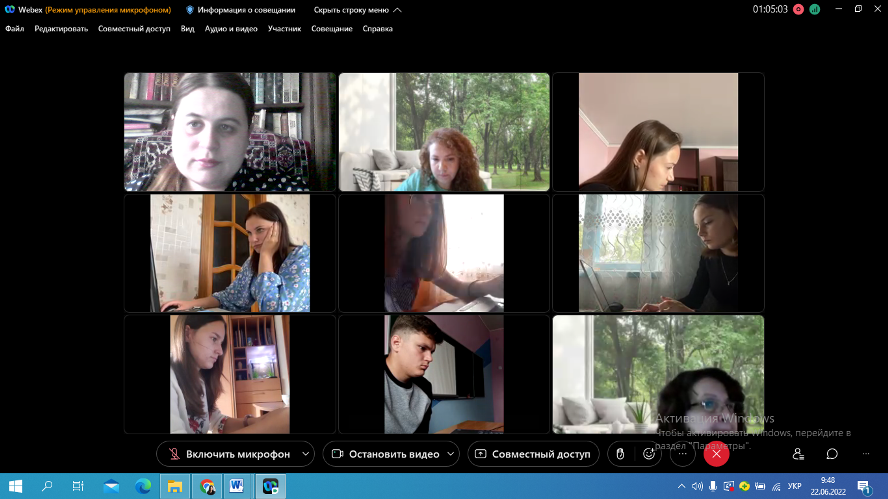Open the emoji reactions button
The width and height of the screenshot is (888, 499).
click(649, 454)
